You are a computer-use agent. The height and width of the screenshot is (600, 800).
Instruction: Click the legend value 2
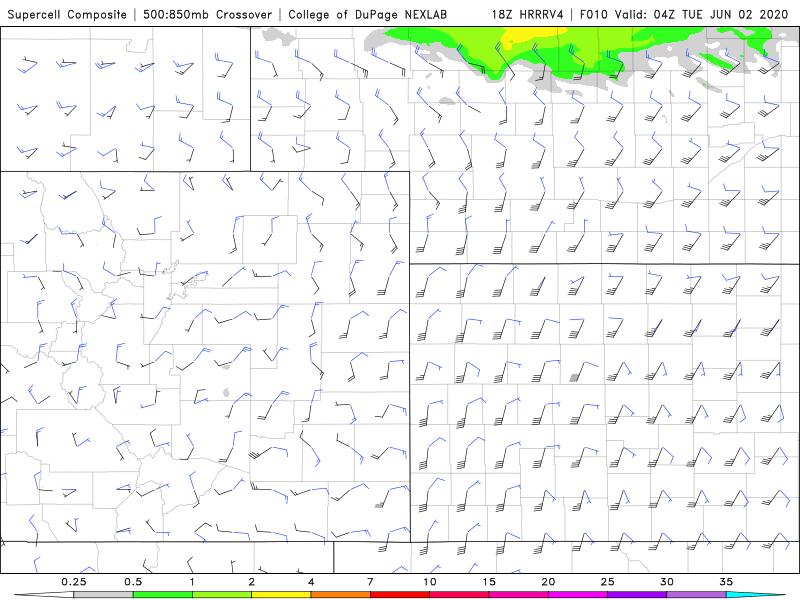tap(252, 582)
